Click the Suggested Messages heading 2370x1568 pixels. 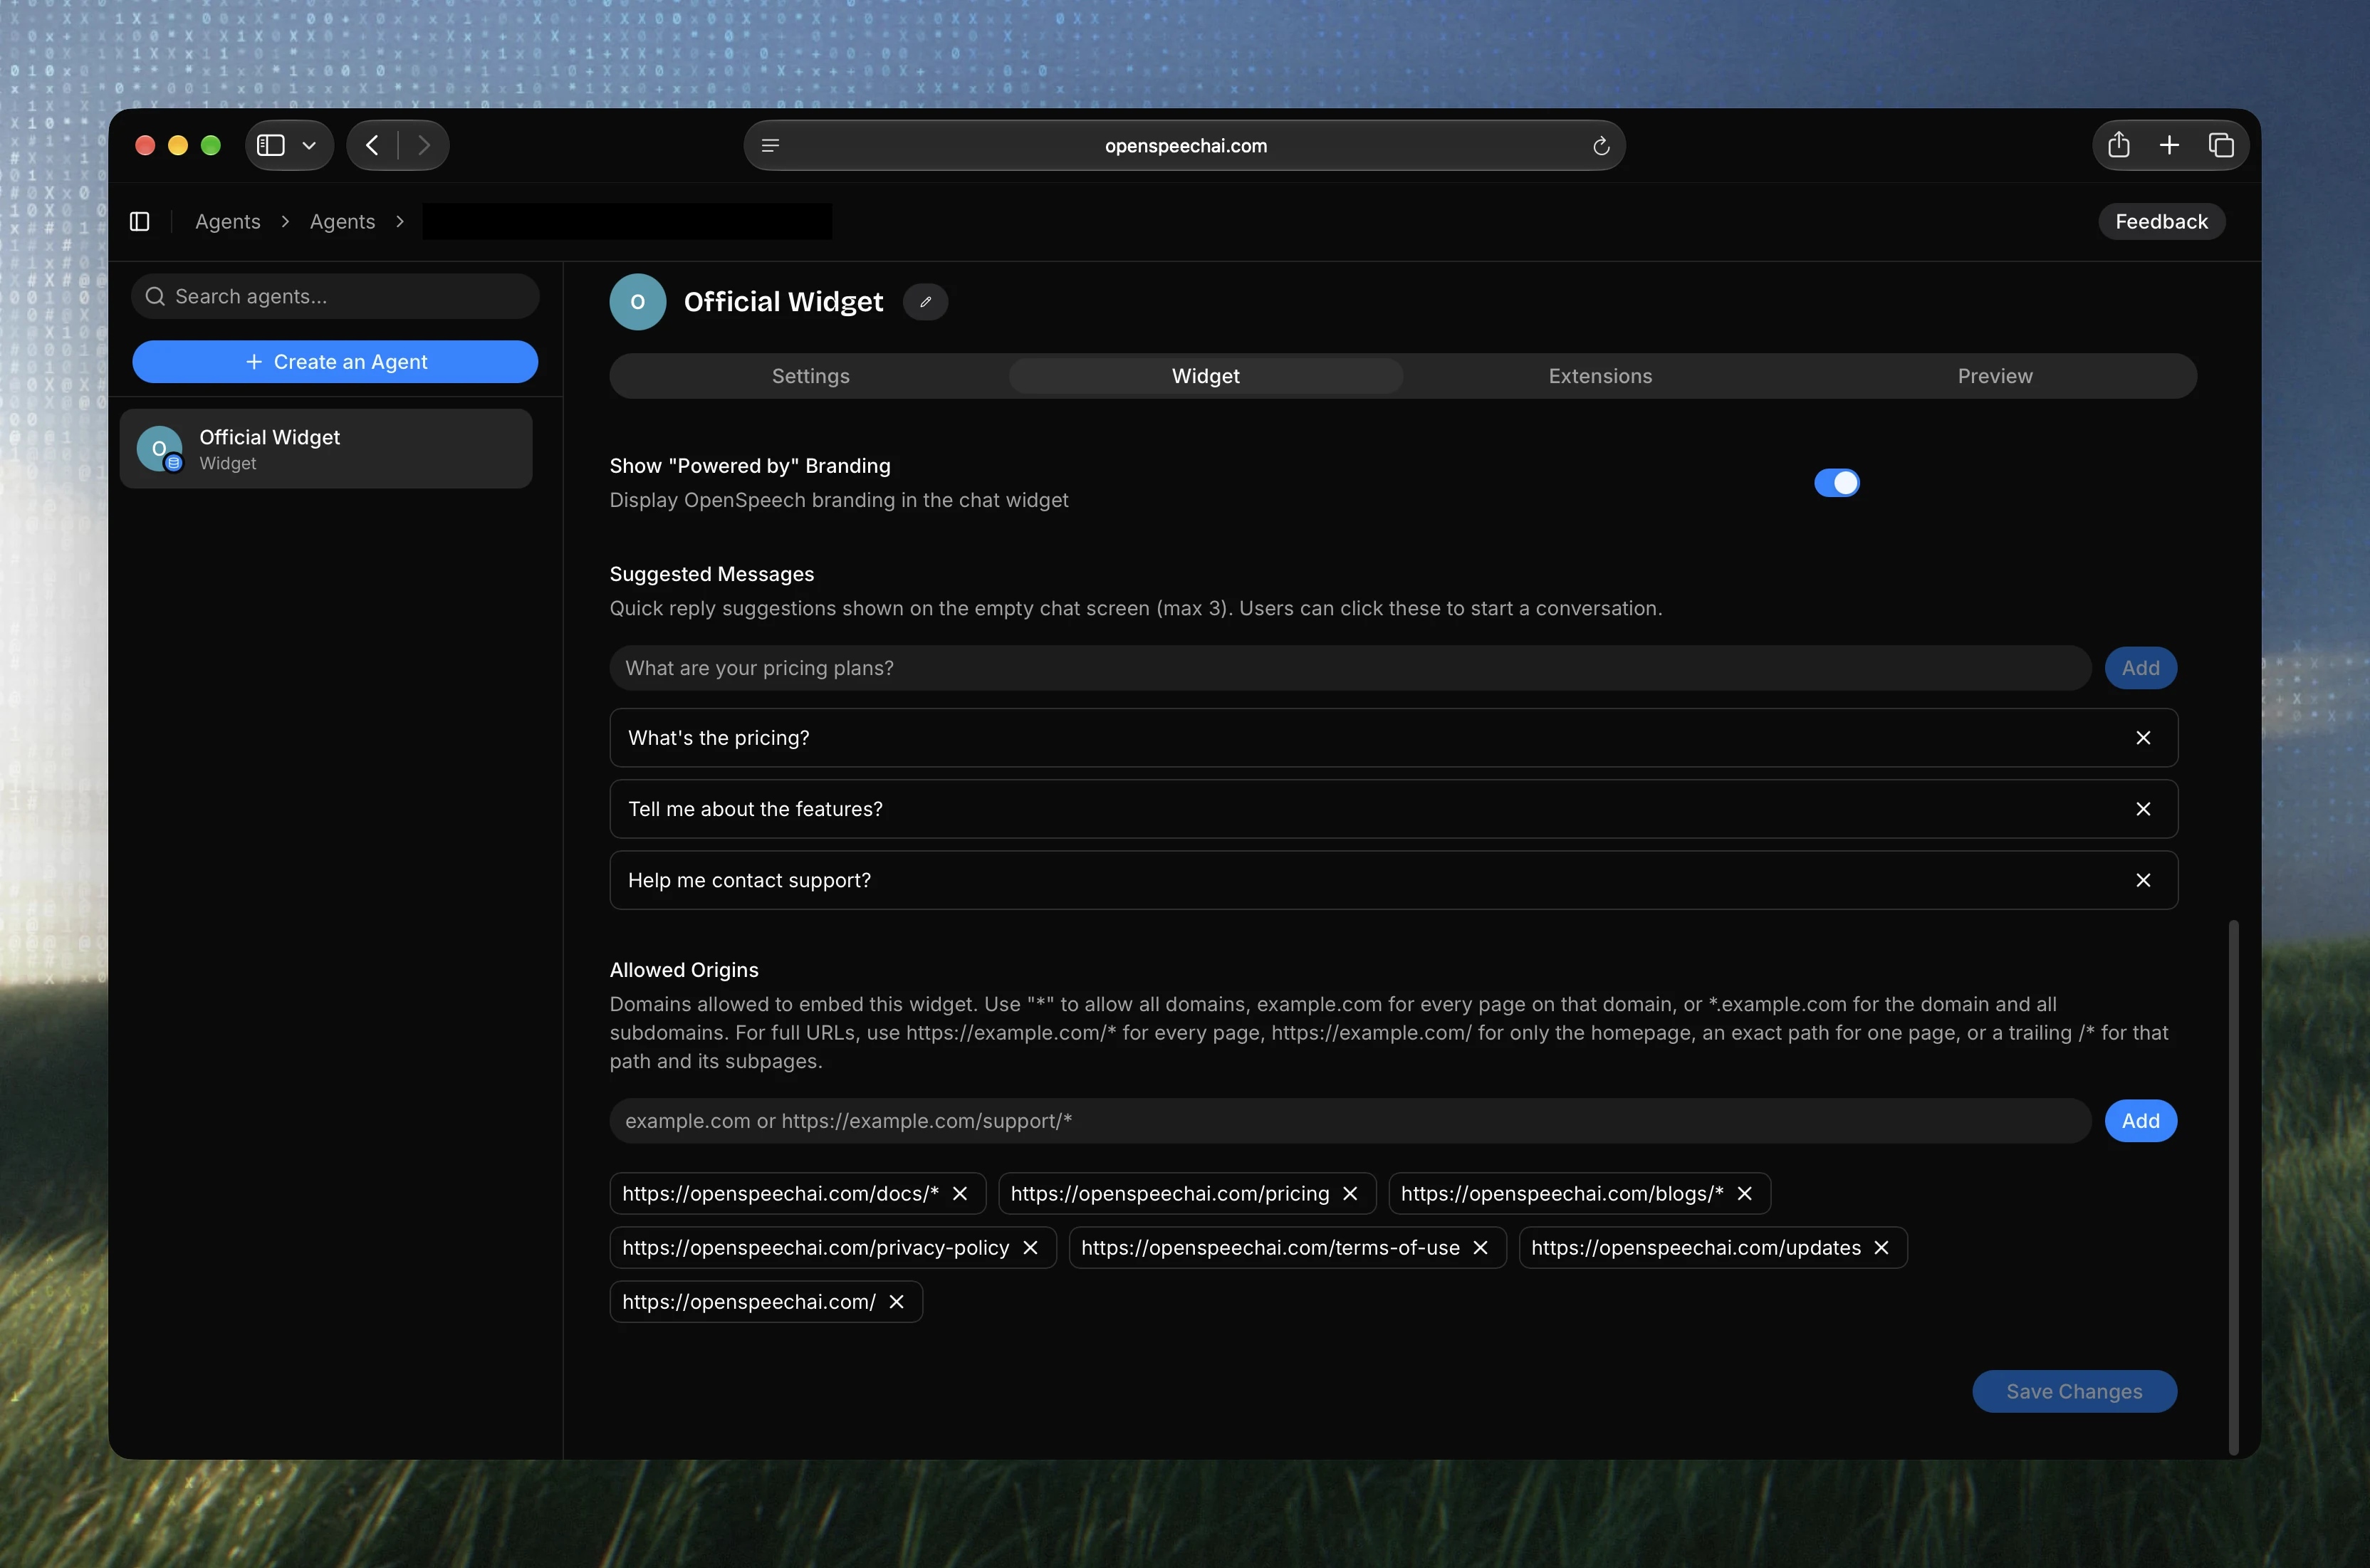[x=712, y=574]
